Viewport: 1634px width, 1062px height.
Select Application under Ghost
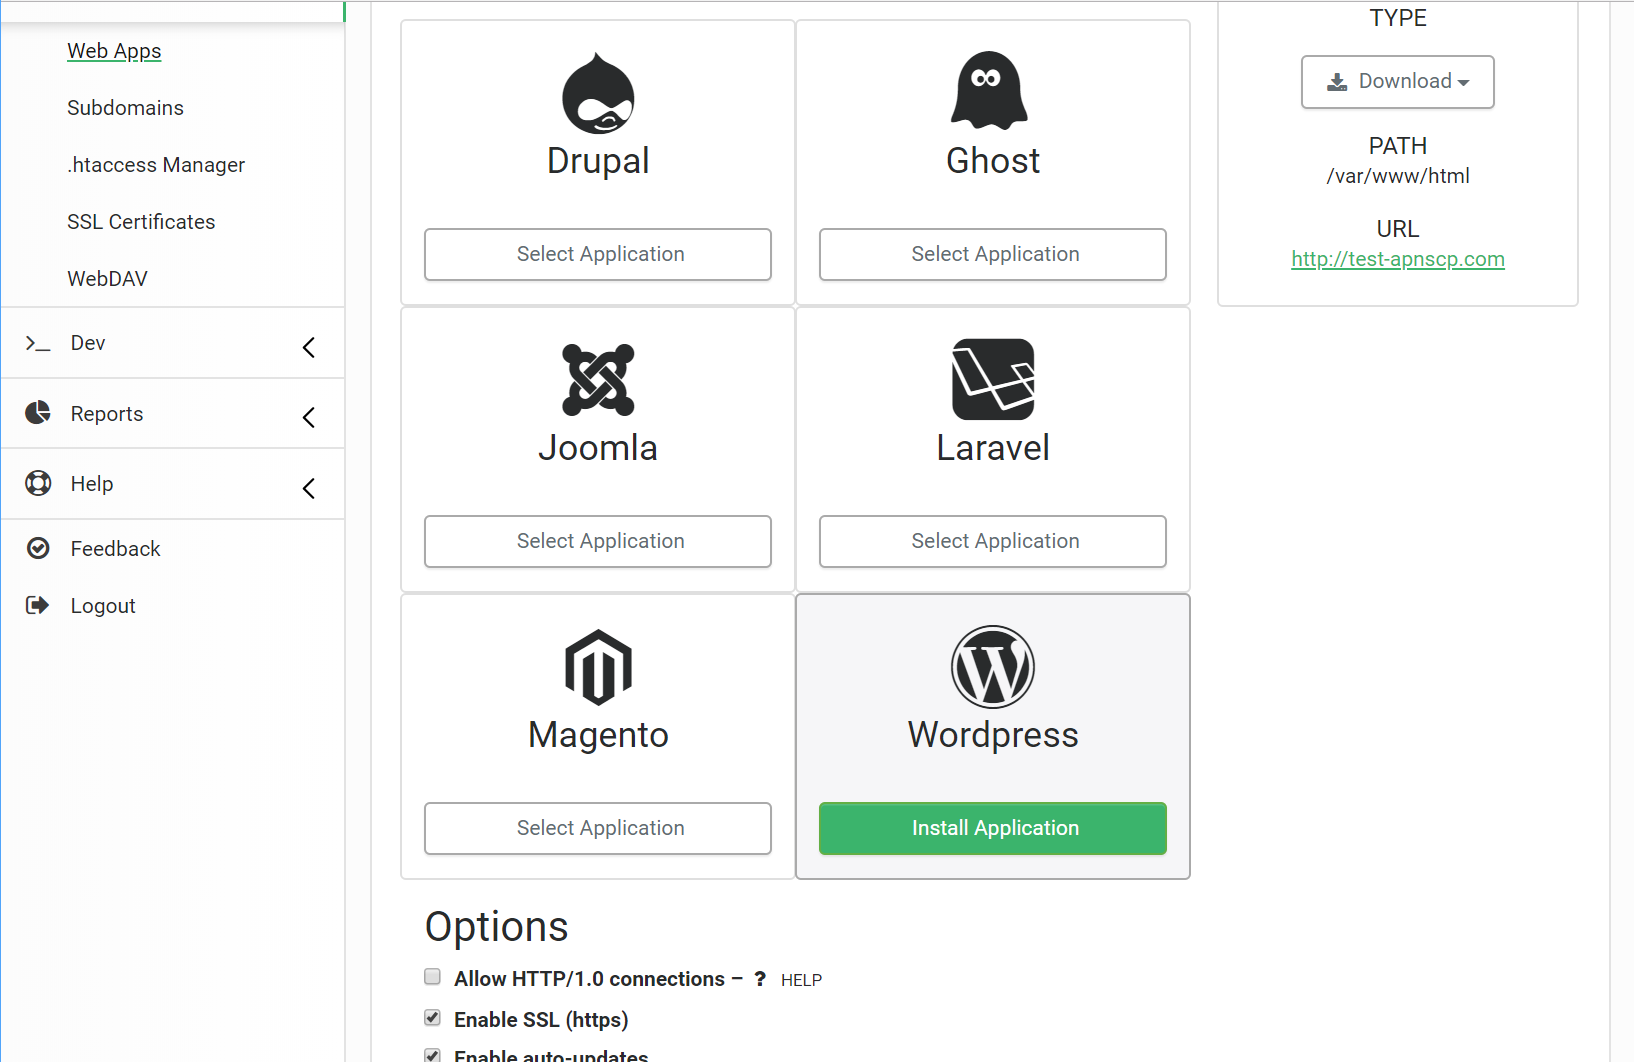click(993, 254)
